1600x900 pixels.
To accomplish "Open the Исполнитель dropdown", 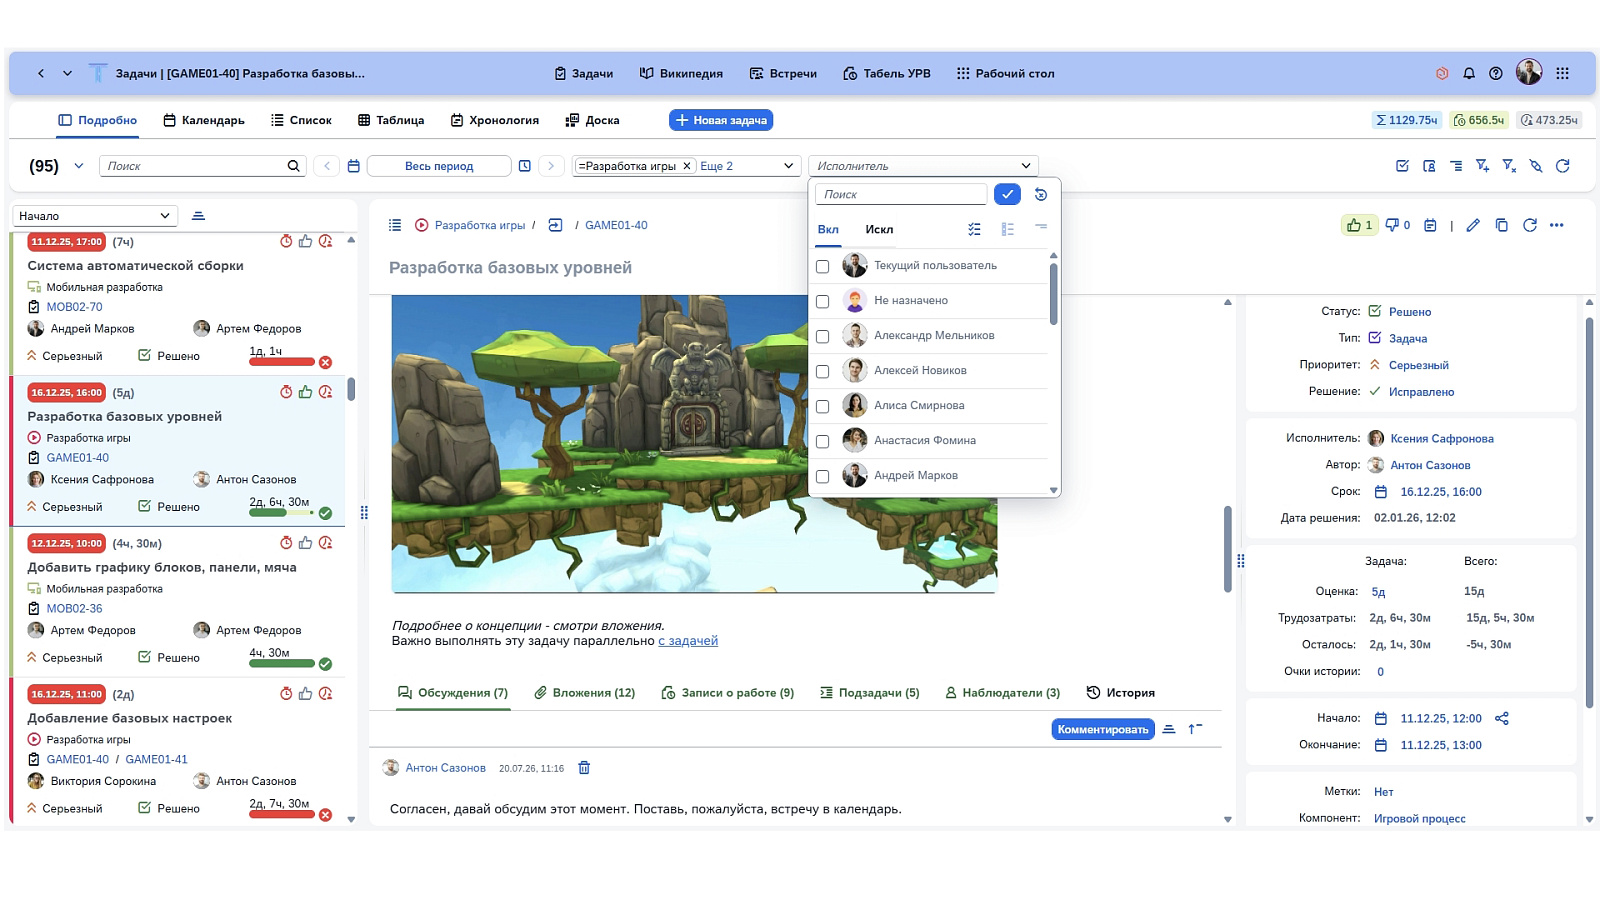I will [923, 166].
